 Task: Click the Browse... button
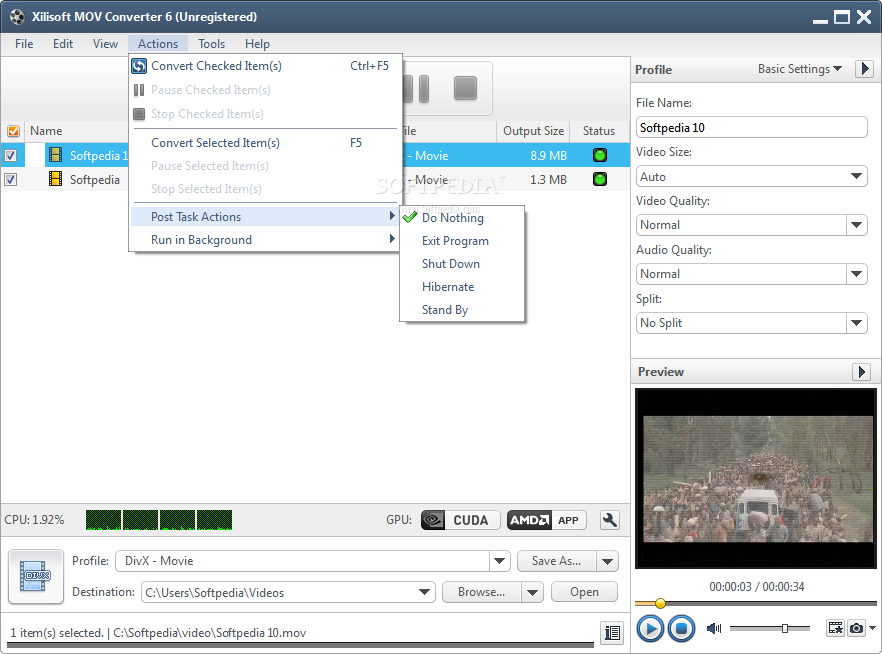click(482, 592)
